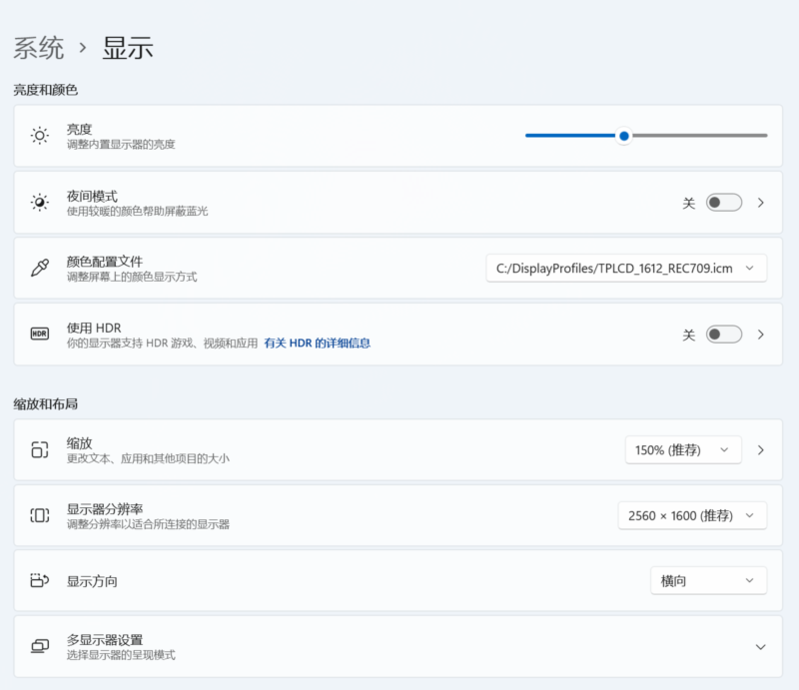Open the 有关 HDR 的详细信息 link

point(317,343)
